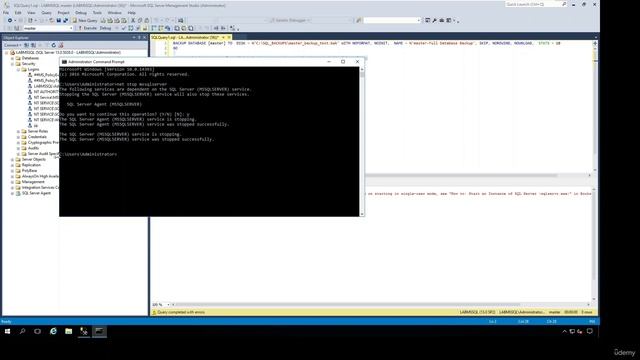Open the Connect dropdown in Object Explorer
The height and width of the screenshot is (360, 640).
pyautogui.click(x=12, y=45)
